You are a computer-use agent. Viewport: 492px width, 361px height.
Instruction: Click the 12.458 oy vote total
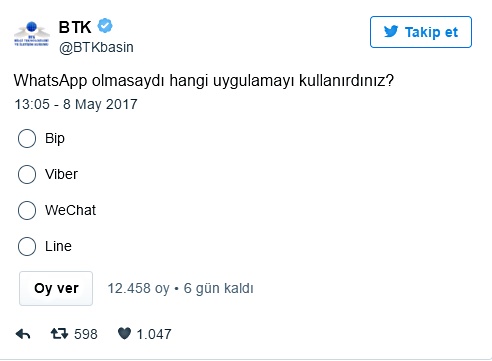tap(138, 289)
